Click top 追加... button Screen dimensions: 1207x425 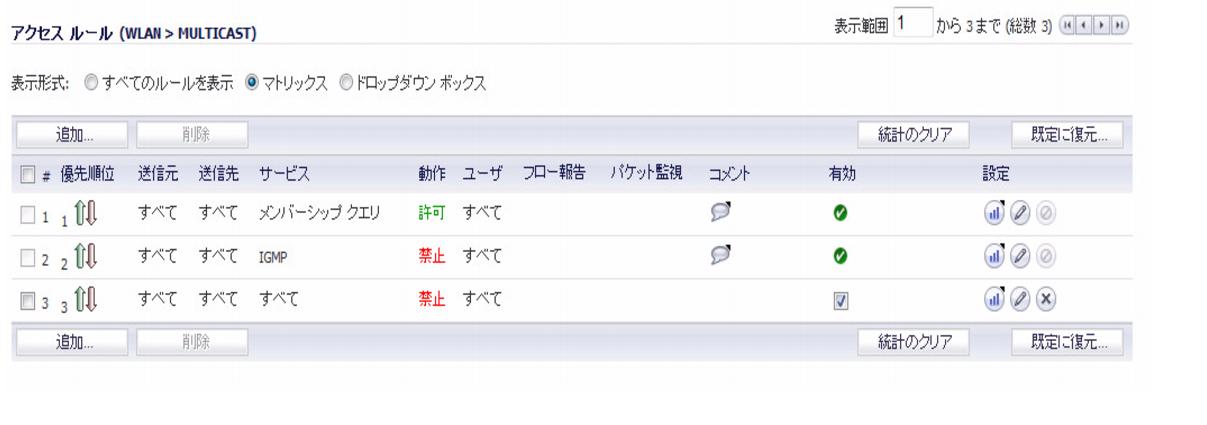pos(72,135)
